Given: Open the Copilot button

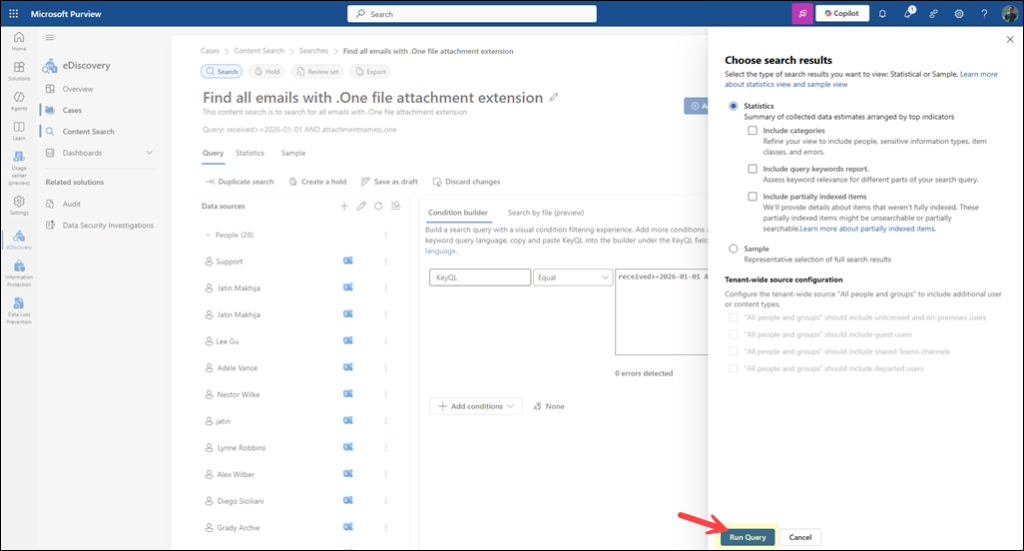Looking at the screenshot, I should click(842, 14).
